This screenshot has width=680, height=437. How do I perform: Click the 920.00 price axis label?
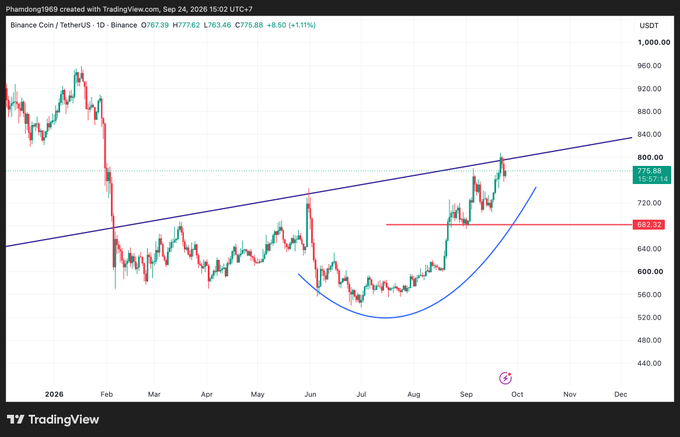649,88
